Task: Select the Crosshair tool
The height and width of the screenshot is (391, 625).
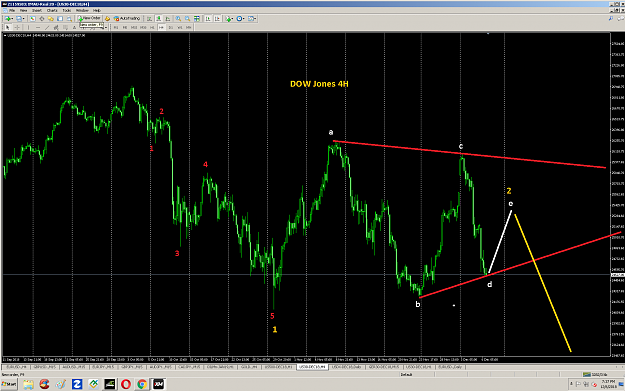Action: click(17, 27)
